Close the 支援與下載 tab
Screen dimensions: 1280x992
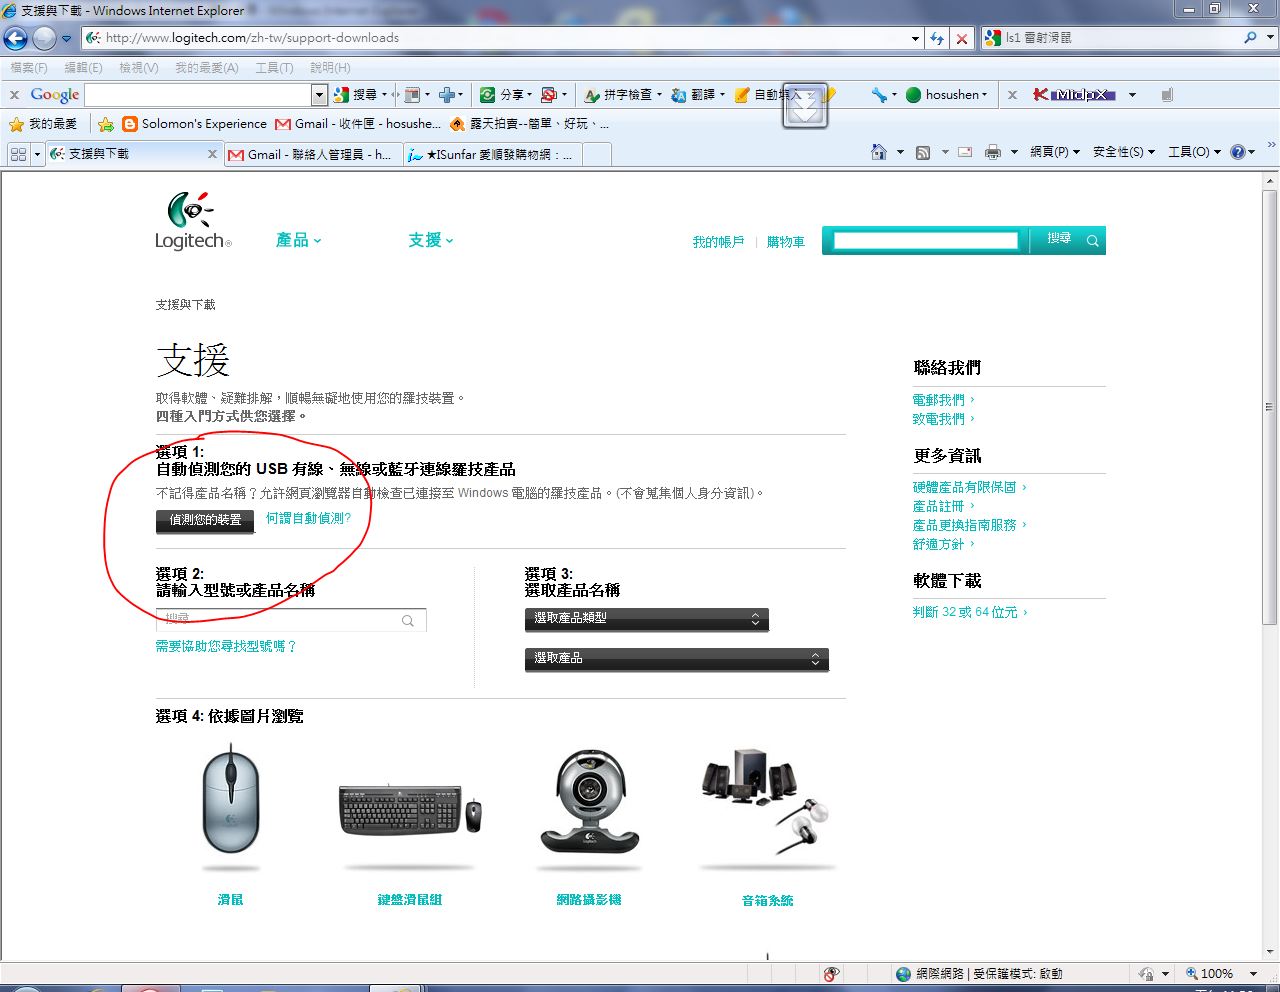pos(212,154)
